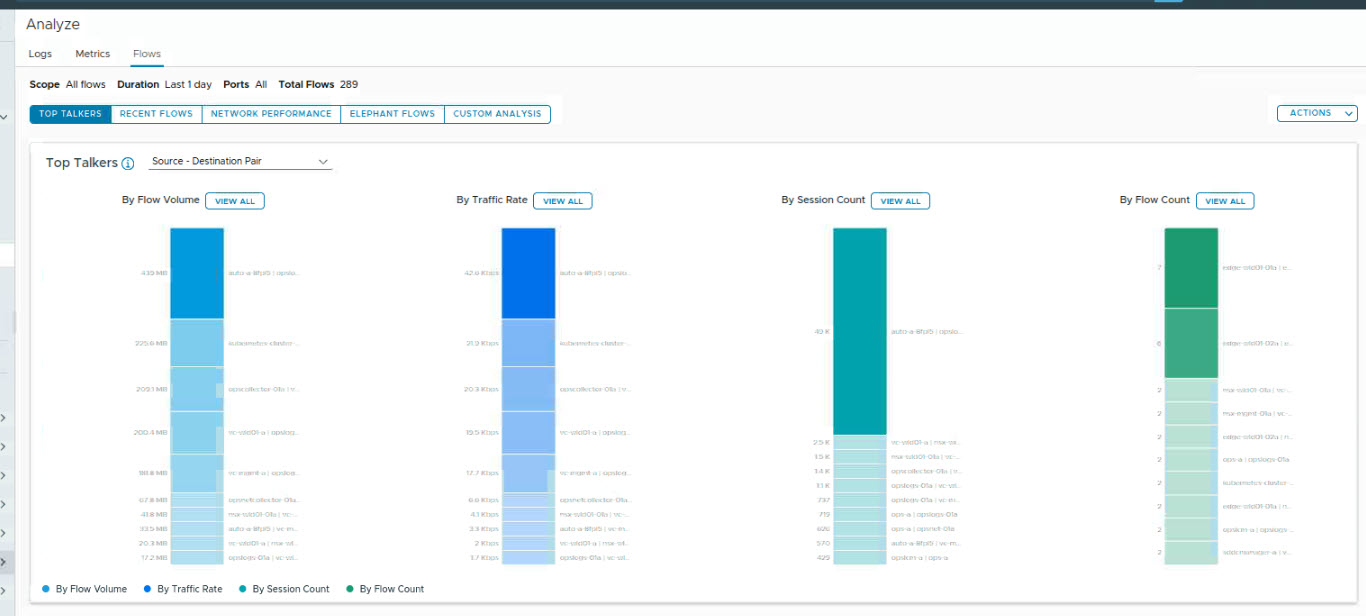Viewport: 1366px width, 616px height.
Task: Click the By Flow Volume legend dot
Action: [x=47, y=589]
